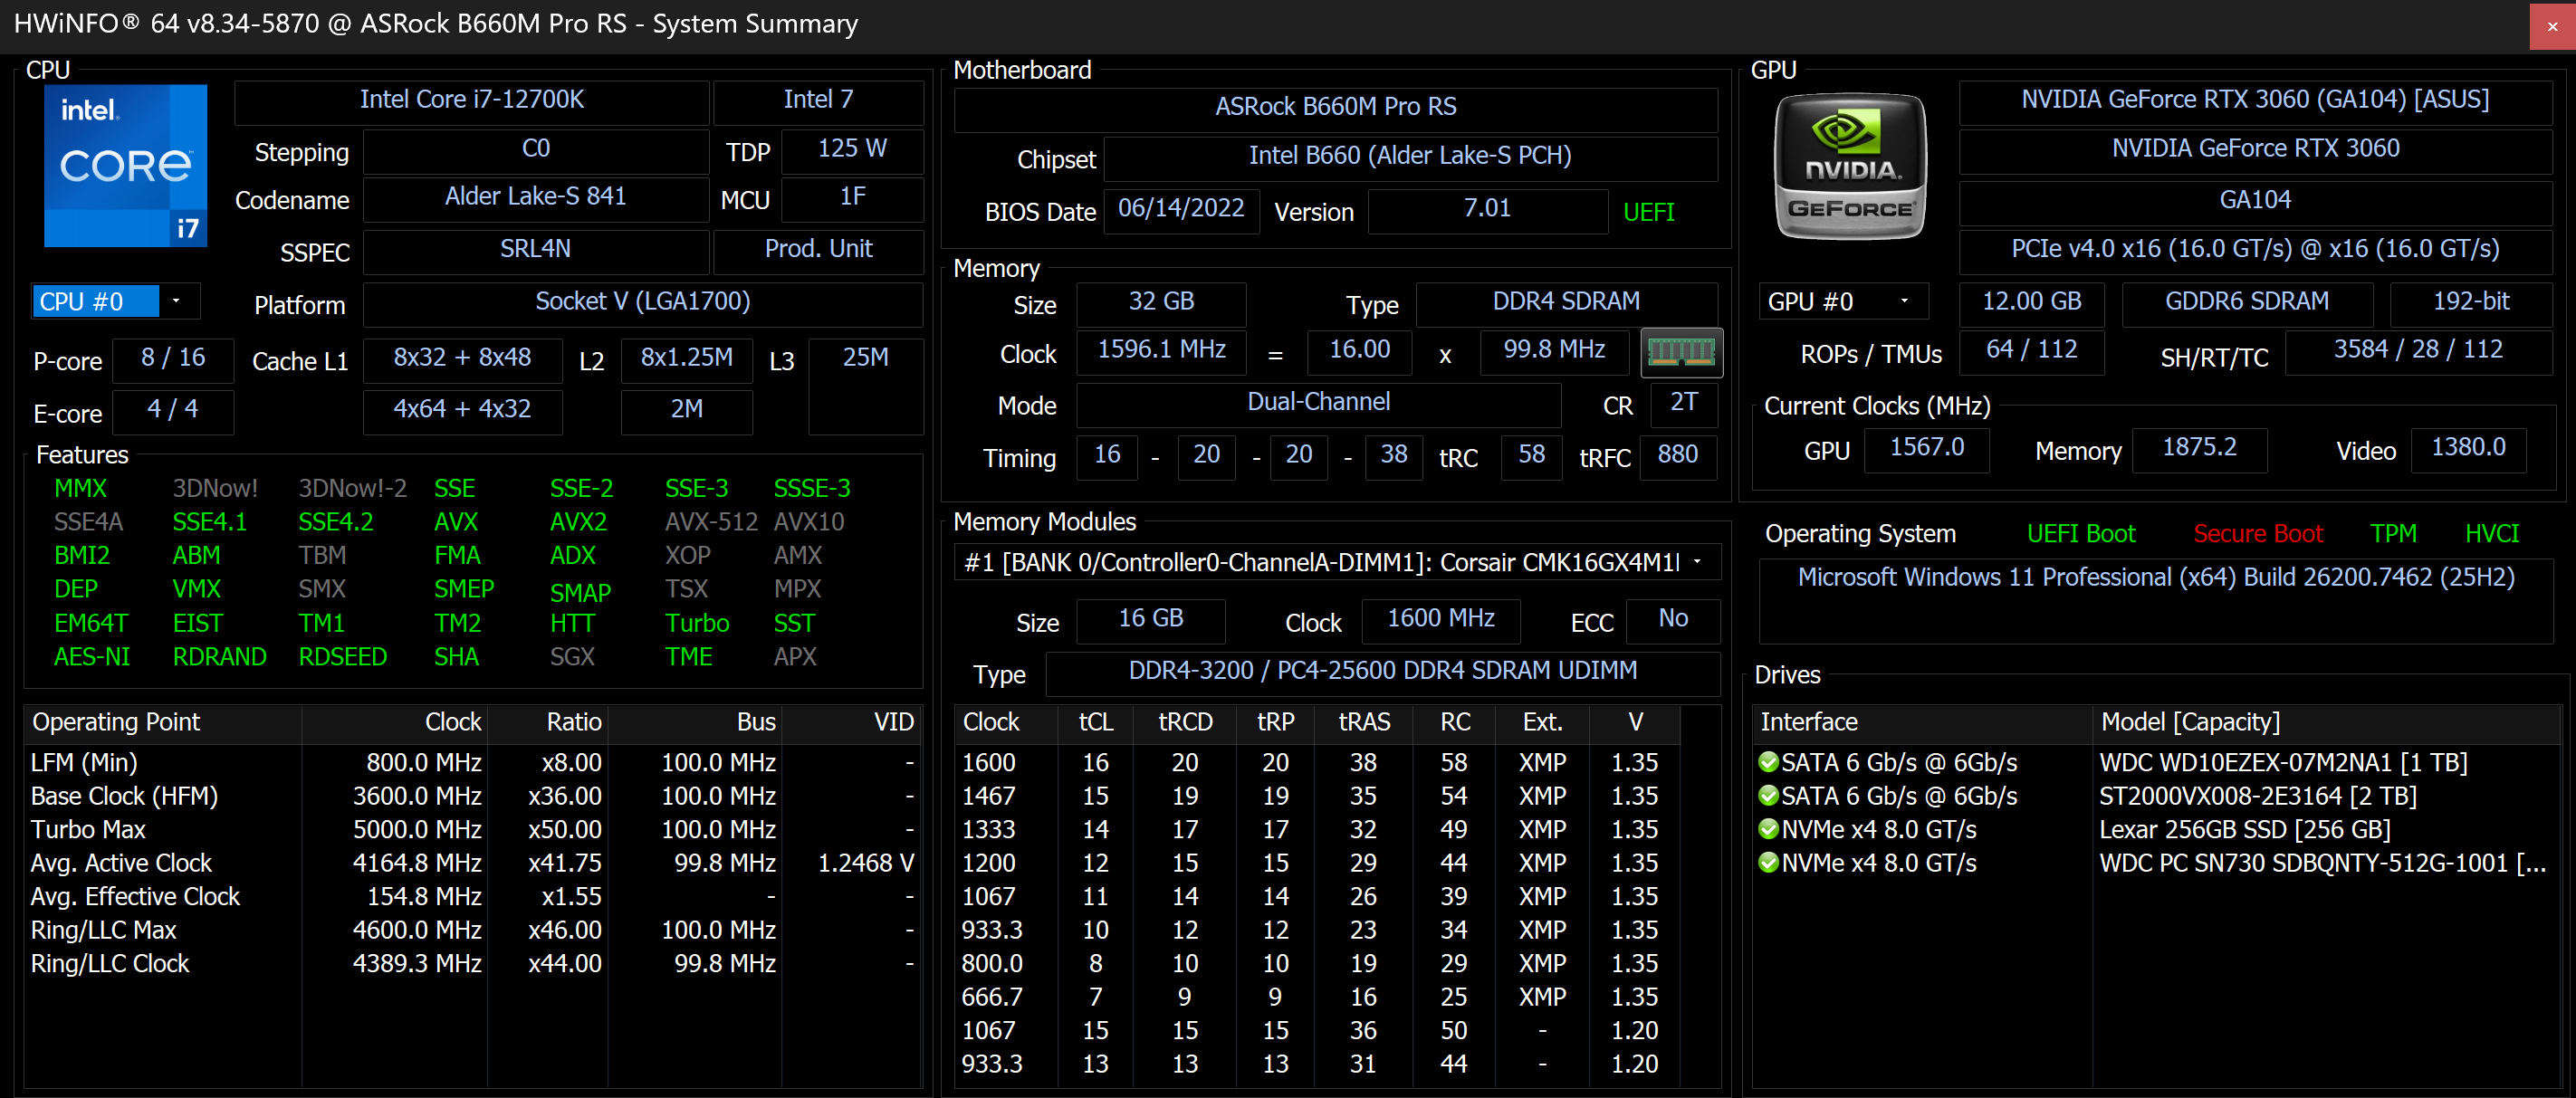This screenshot has height=1098, width=2576.
Task: Click status icon for WDC PC SN730 drive
Action: [1768, 863]
